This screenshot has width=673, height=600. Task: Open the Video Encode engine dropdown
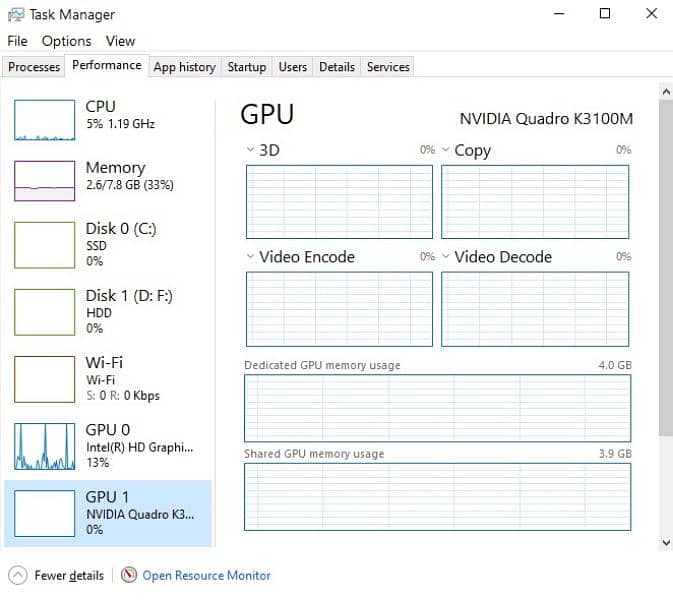(x=251, y=257)
